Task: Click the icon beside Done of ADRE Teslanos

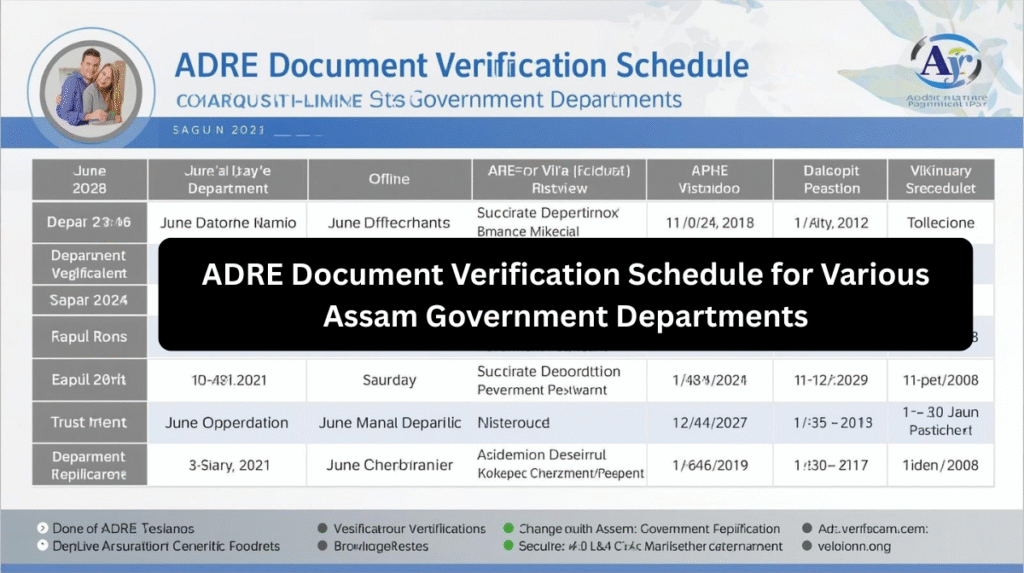Action: pyautogui.click(x=42, y=528)
